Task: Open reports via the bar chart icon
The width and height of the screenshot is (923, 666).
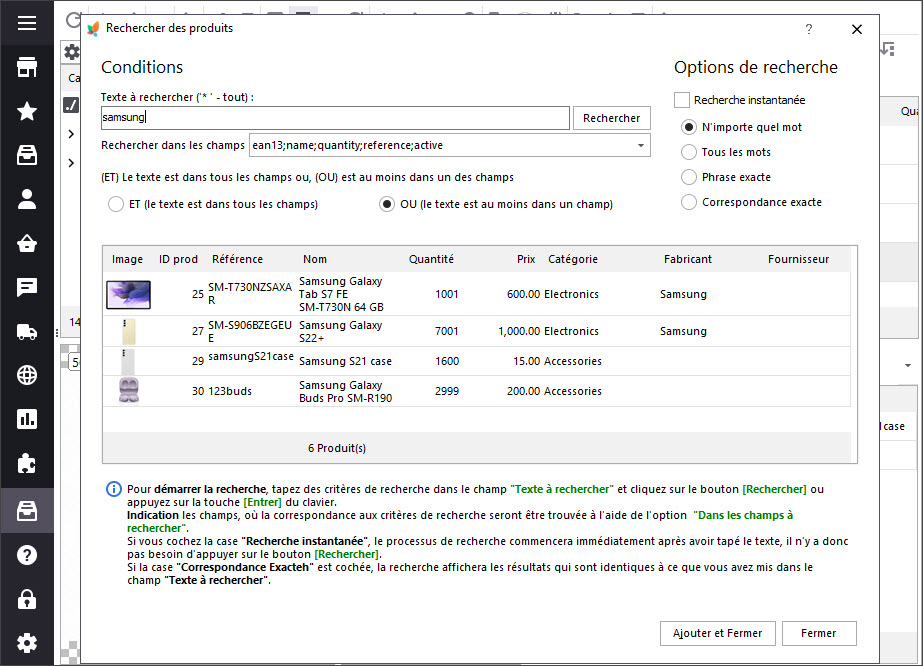Action: [x=27, y=419]
